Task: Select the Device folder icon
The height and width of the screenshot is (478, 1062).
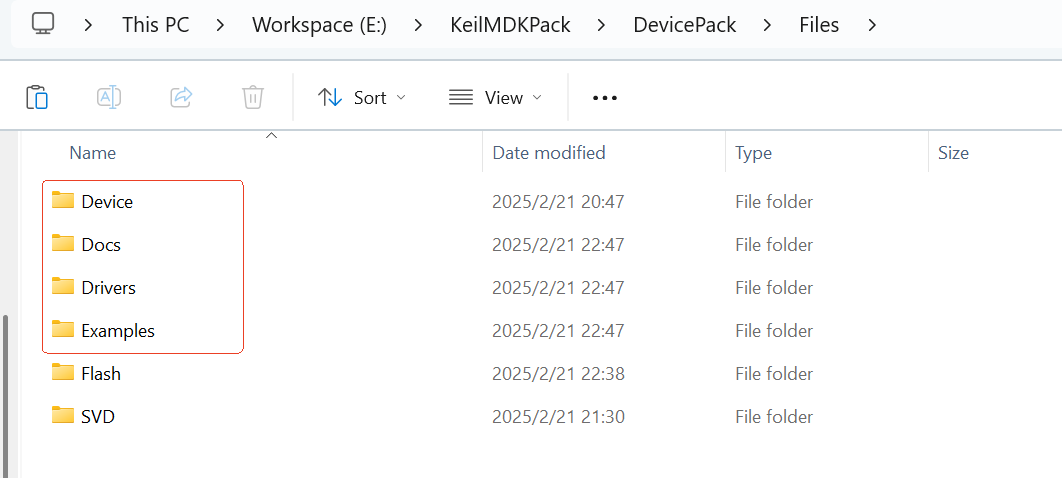Action: coord(64,201)
